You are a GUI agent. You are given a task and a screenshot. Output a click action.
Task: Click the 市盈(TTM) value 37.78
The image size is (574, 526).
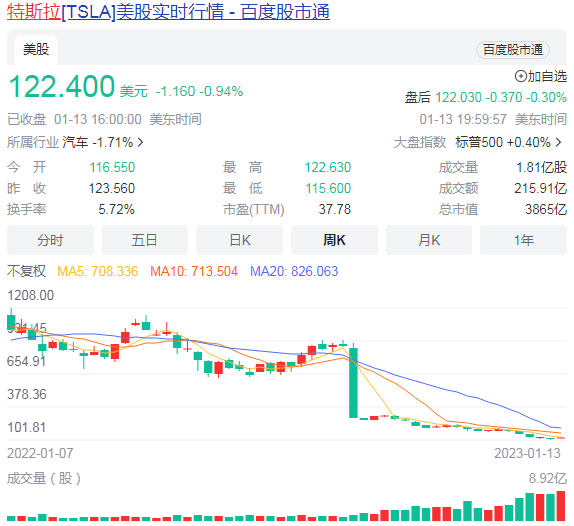(335, 209)
